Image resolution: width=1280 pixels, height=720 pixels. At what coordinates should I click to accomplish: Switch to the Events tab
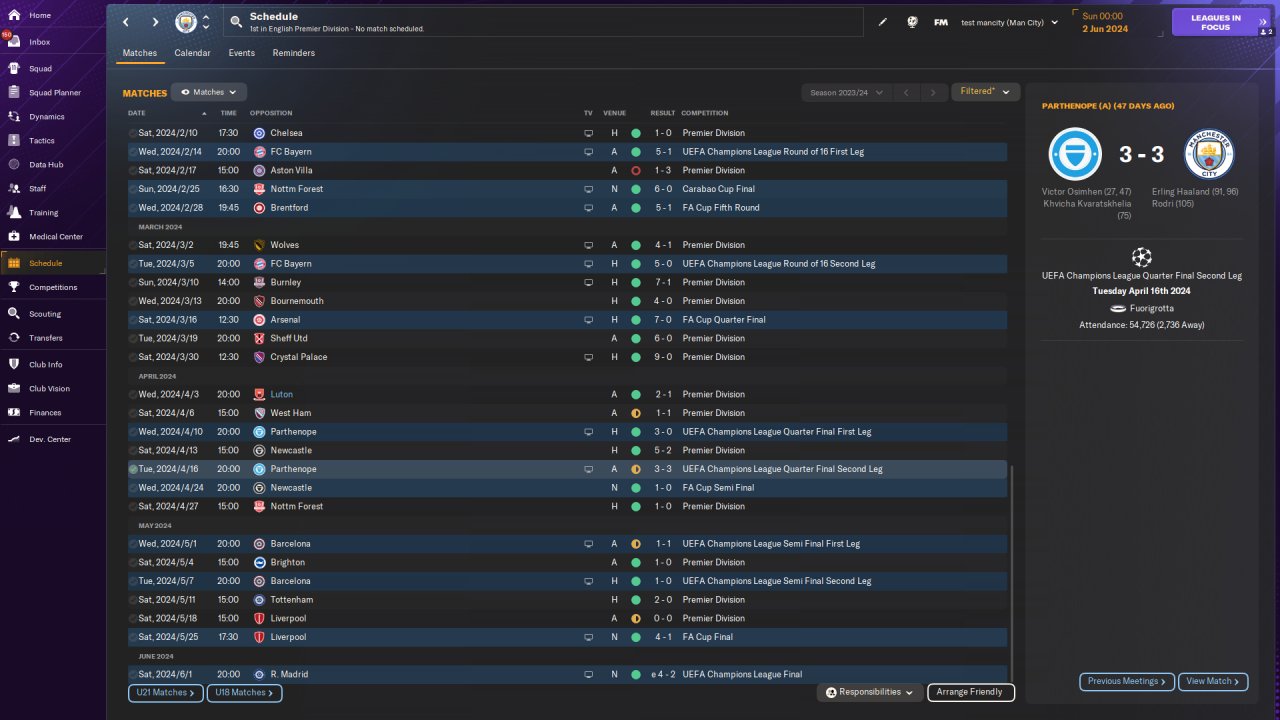pyautogui.click(x=241, y=53)
